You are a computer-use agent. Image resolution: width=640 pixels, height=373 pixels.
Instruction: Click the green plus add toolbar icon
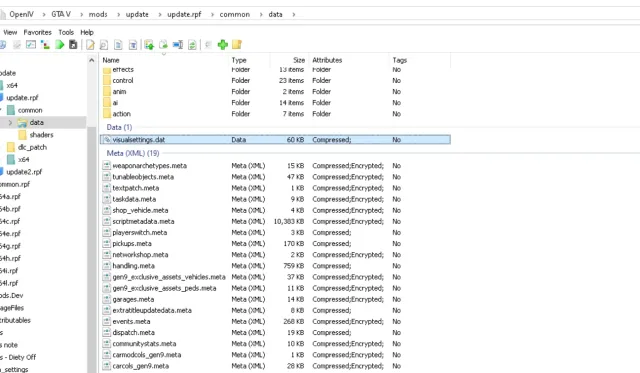click(222, 44)
